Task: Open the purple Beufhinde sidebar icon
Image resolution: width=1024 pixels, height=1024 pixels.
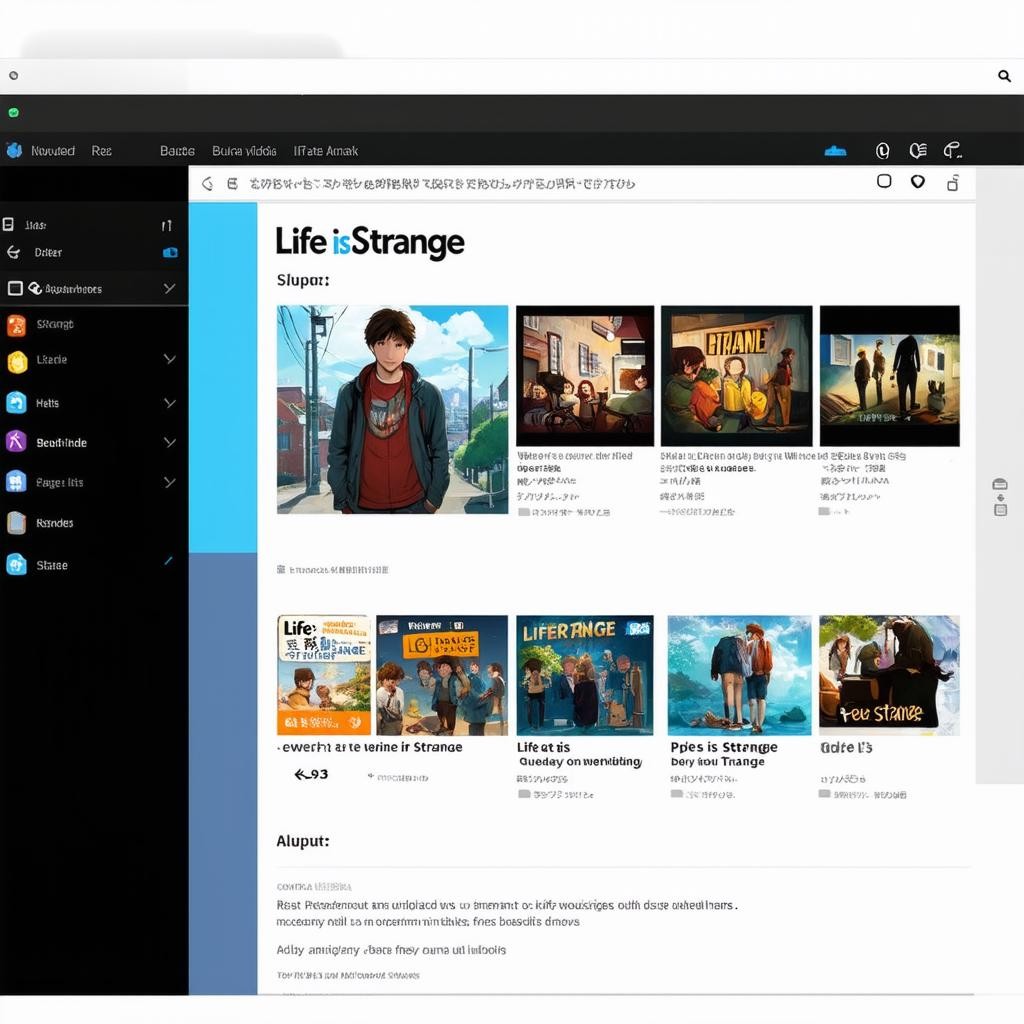Action: (16, 442)
